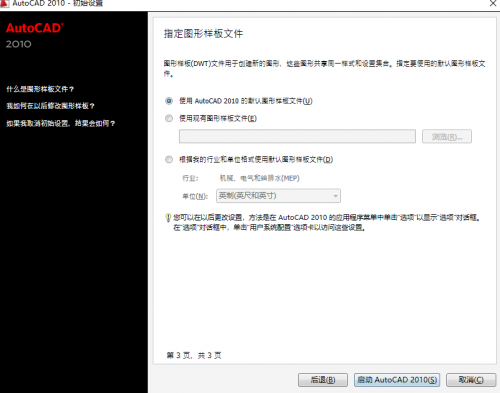Click the lightbulb tip icon
The width and height of the screenshot is (500, 393).
[x=168, y=218]
